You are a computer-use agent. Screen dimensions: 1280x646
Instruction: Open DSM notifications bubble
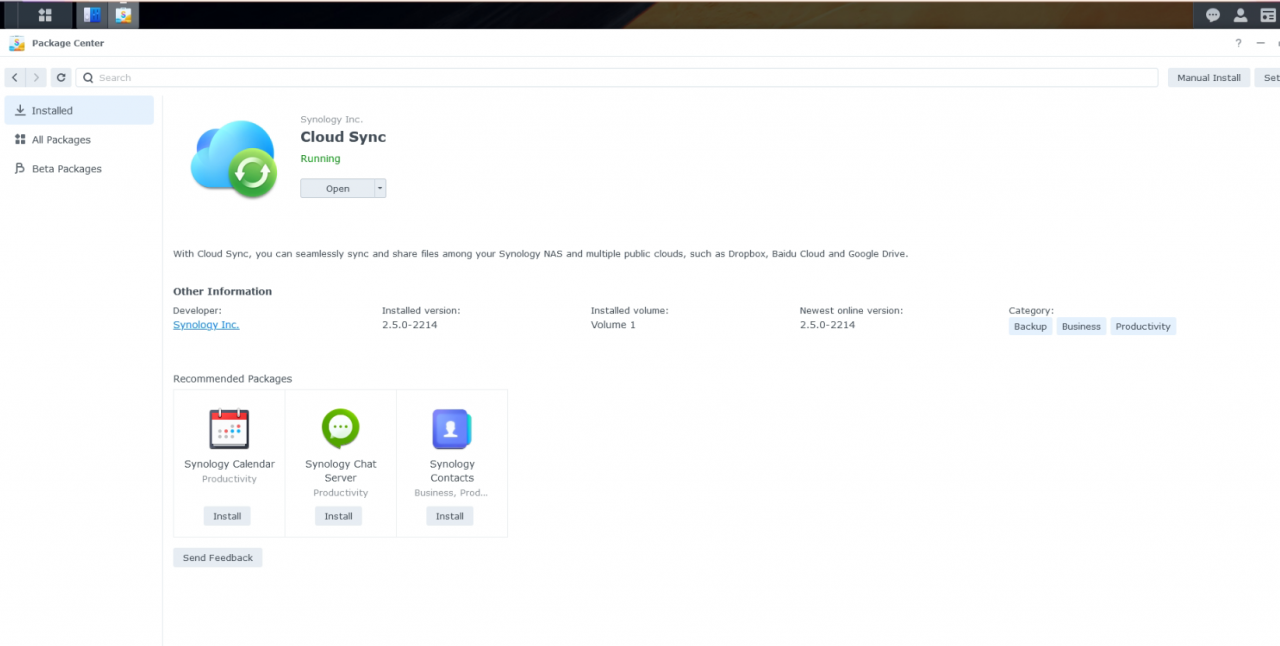coord(1213,14)
